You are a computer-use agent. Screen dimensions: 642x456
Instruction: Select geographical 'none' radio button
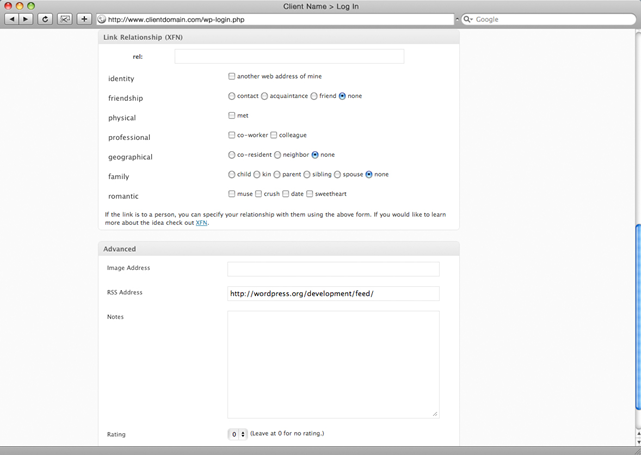pos(315,155)
